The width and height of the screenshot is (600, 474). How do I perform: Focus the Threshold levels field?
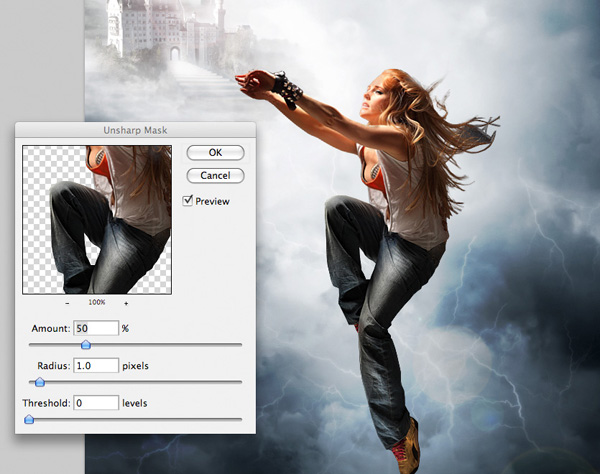point(97,403)
